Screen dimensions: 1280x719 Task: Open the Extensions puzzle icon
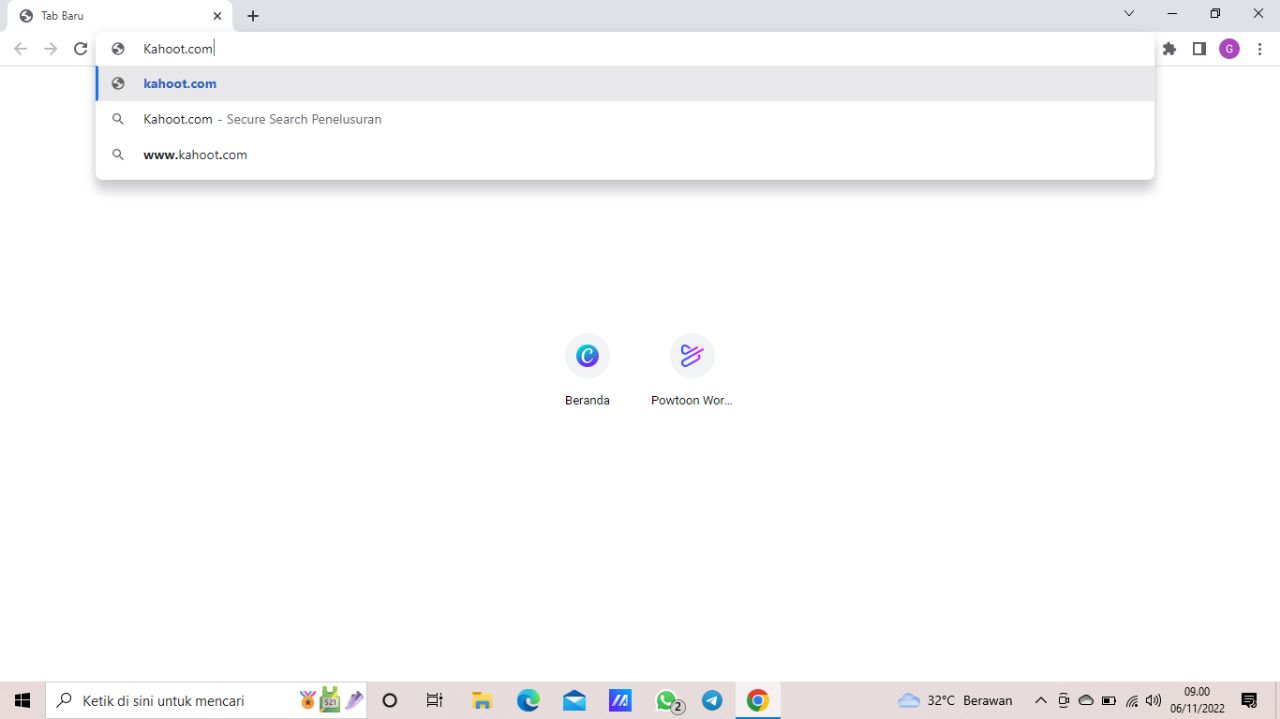(1169, 49)
